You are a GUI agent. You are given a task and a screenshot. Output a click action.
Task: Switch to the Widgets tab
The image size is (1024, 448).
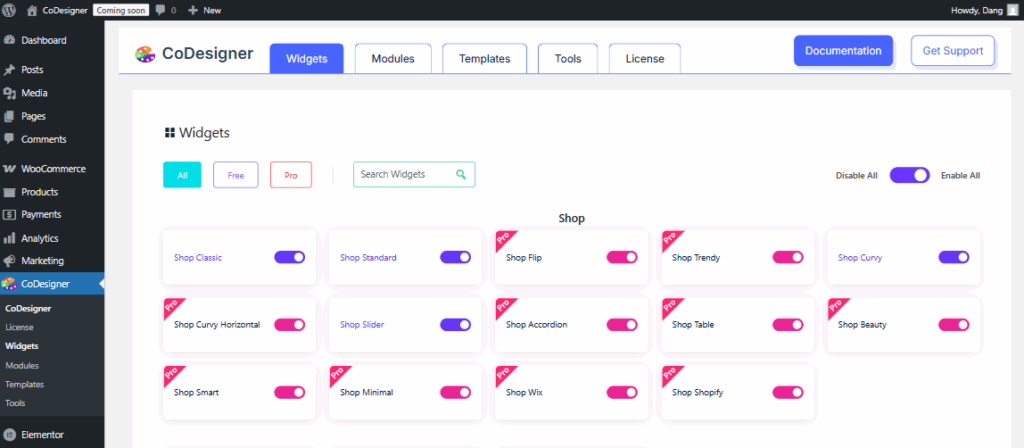coord(306,59)
